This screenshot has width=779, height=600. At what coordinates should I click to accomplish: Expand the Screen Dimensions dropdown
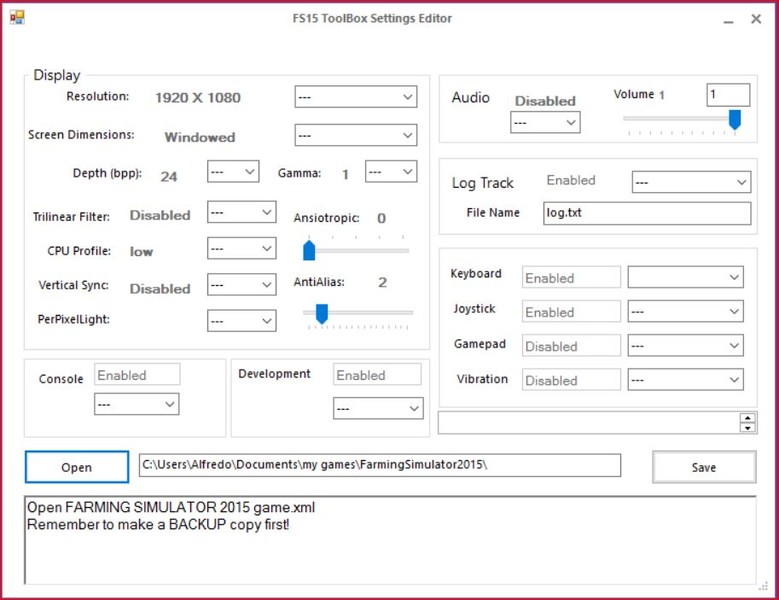pos(355,135)
